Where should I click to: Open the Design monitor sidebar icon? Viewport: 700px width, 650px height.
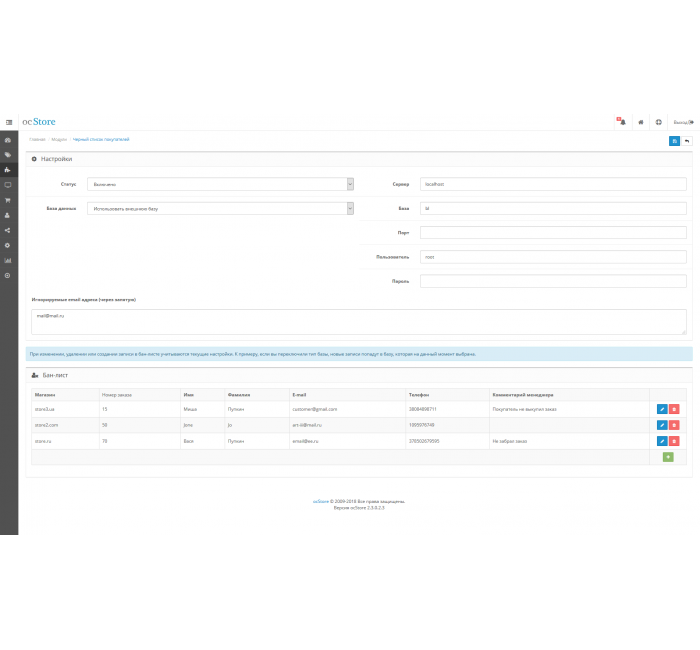[8, 185]
